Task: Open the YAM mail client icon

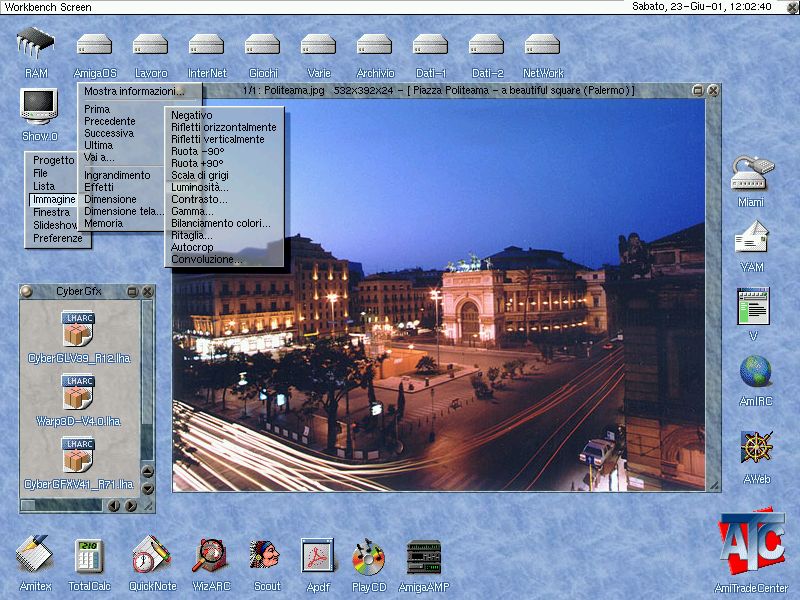Action: (x=750, y=240)
